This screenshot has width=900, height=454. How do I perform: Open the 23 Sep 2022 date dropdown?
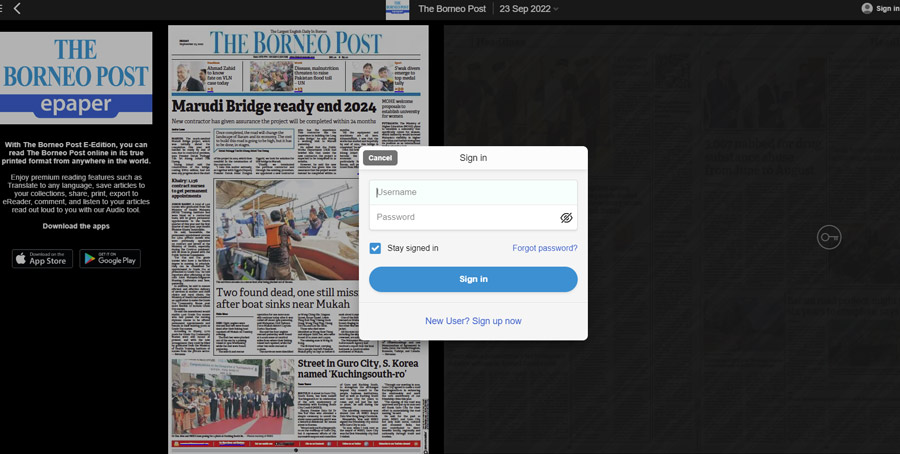pos(529,9)
